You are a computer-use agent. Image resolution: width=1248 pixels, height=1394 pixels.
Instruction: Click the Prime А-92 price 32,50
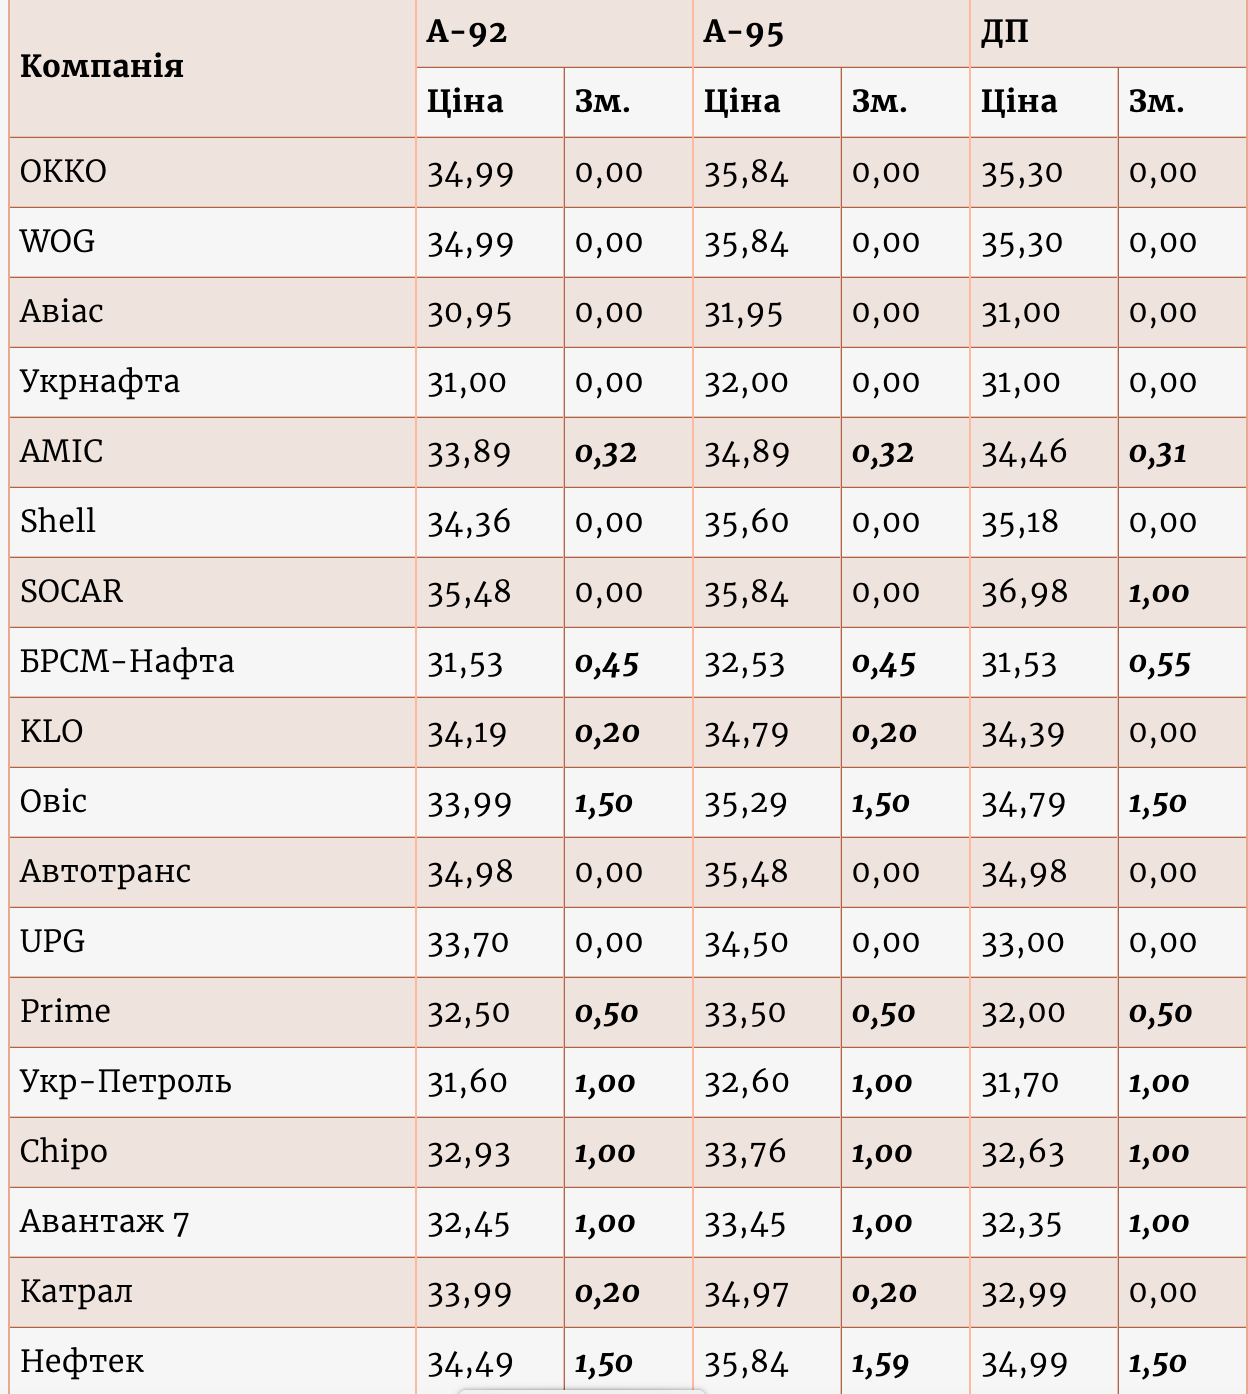(469, 1013)
